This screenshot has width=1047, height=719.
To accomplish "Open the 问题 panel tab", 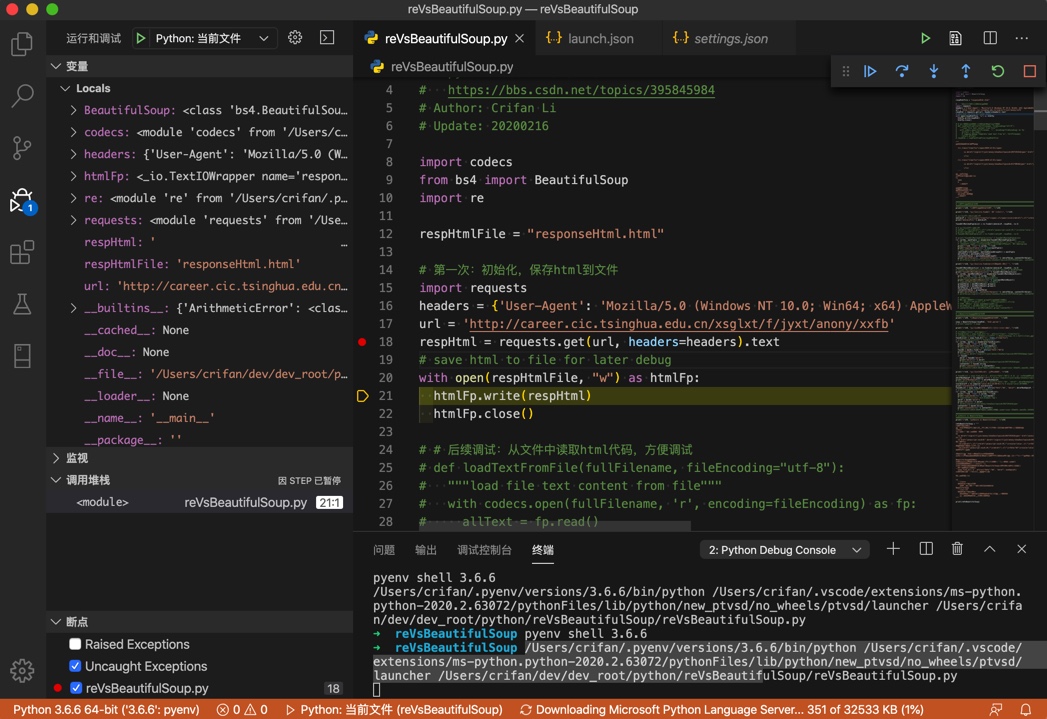I will (384, 549).
